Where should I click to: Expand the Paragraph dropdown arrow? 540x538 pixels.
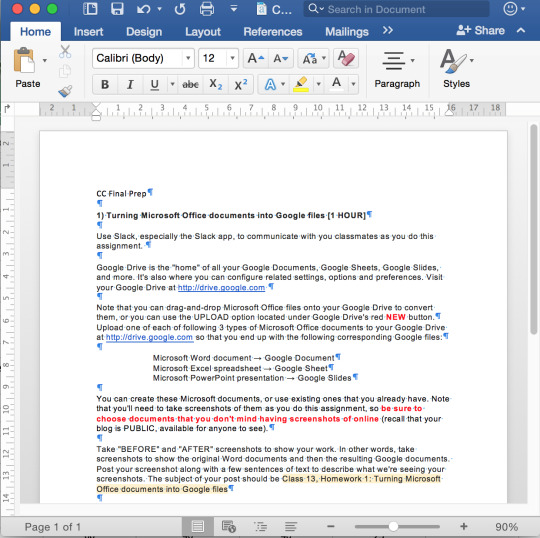pos(413,61)
